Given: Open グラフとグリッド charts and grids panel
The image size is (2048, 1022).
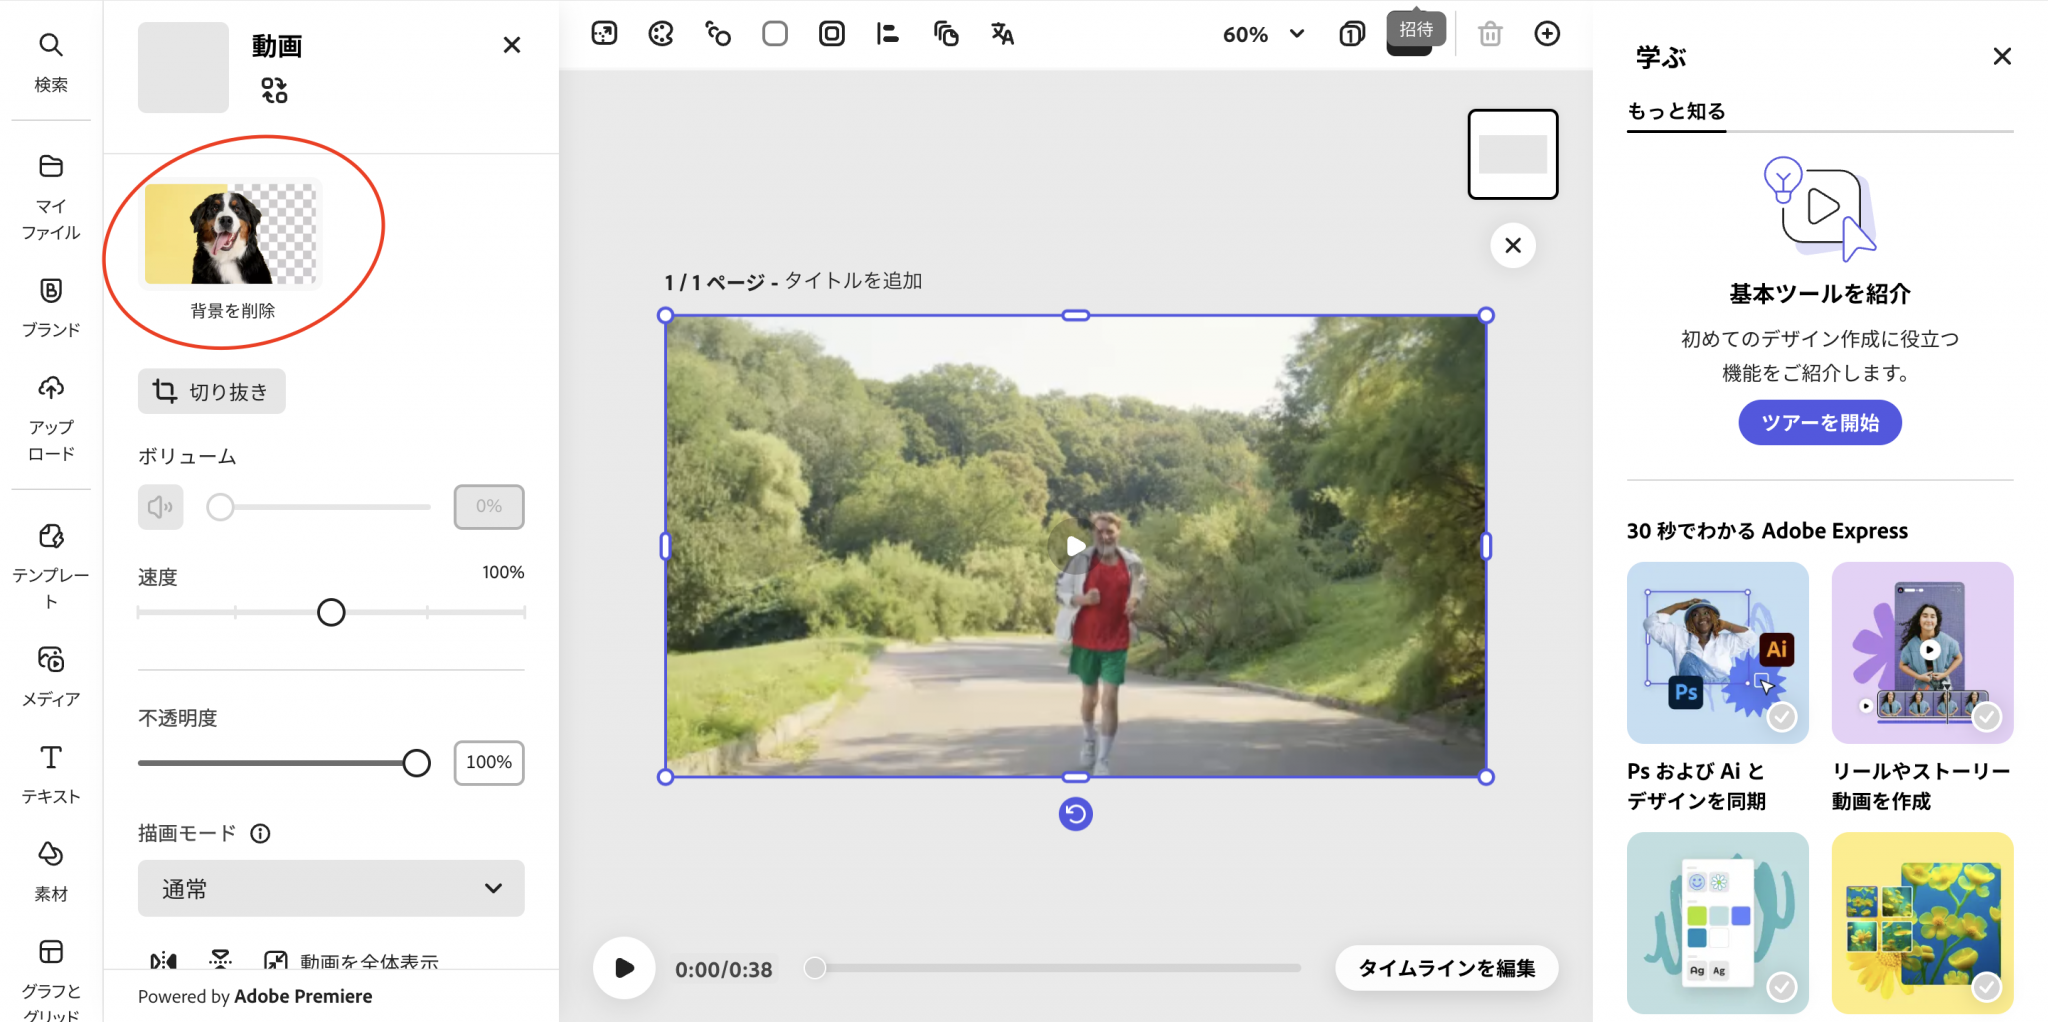Looking at the screenshot, I should tap(51, 978).
